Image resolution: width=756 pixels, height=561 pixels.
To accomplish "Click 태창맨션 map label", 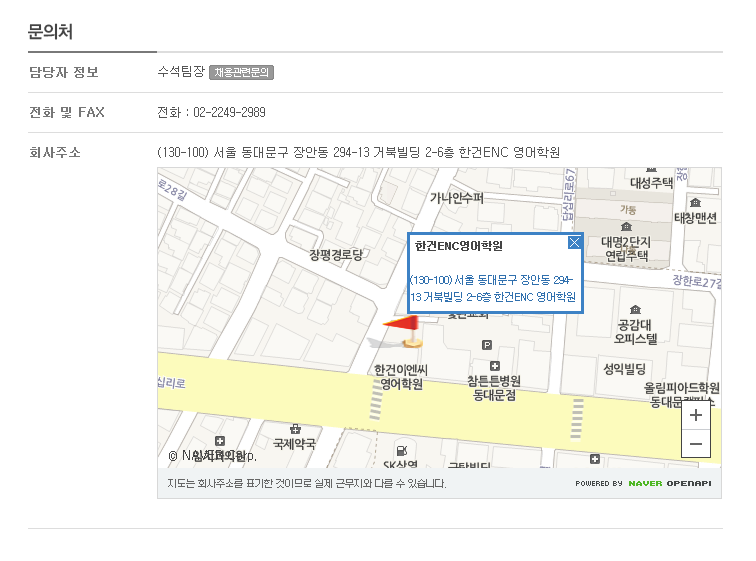I will (695, 218).
